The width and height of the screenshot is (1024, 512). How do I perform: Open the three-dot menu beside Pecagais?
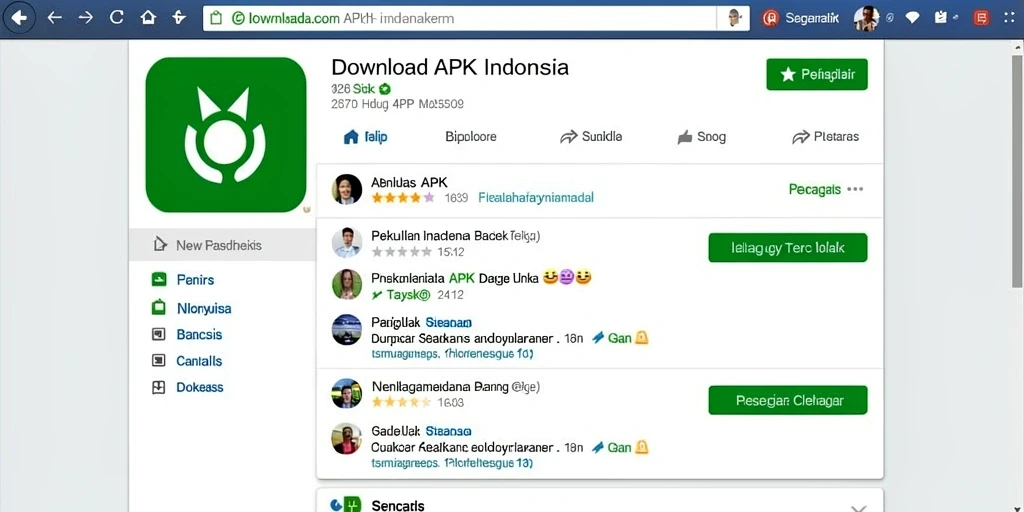pos(855,189)
